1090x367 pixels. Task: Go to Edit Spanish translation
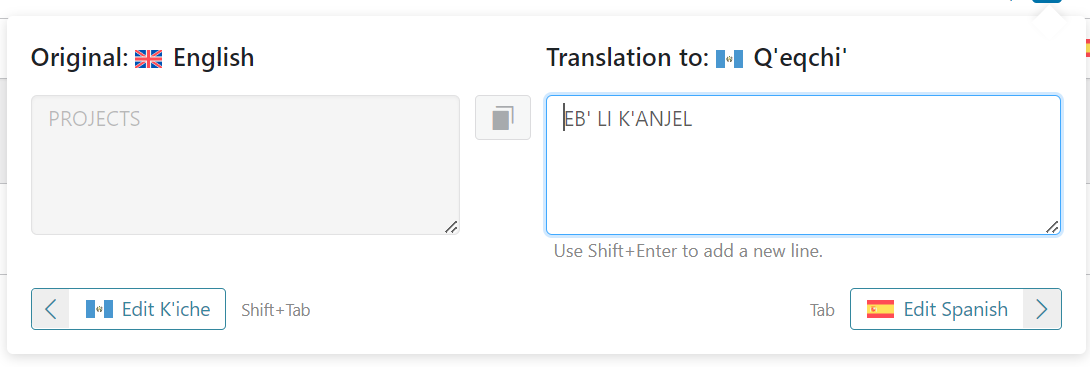pos(956,309)
